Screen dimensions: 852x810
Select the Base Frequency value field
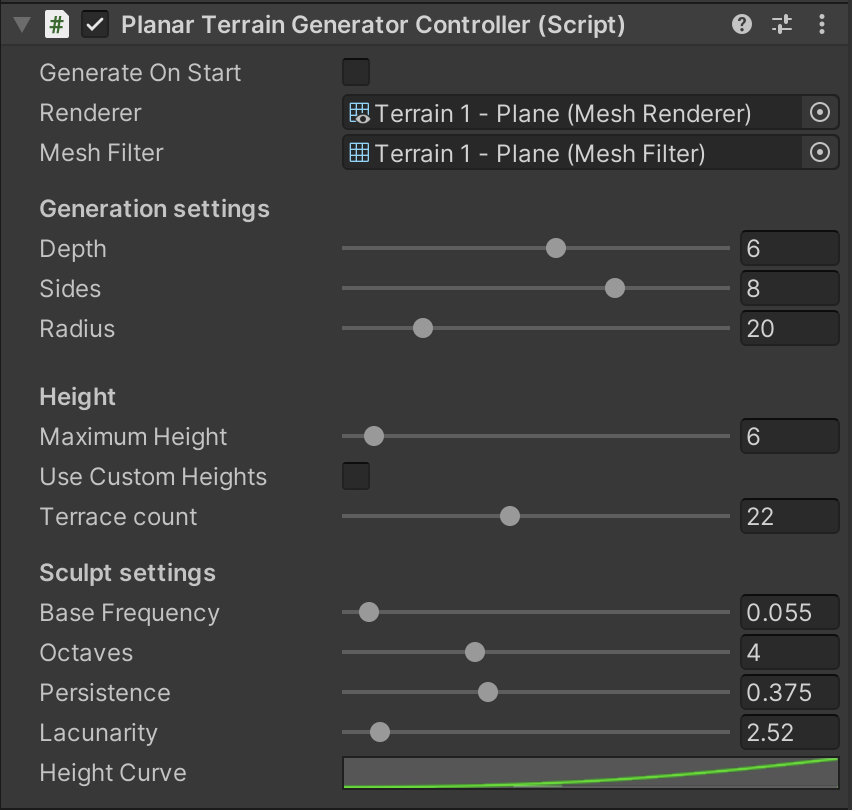pos(789,612)
